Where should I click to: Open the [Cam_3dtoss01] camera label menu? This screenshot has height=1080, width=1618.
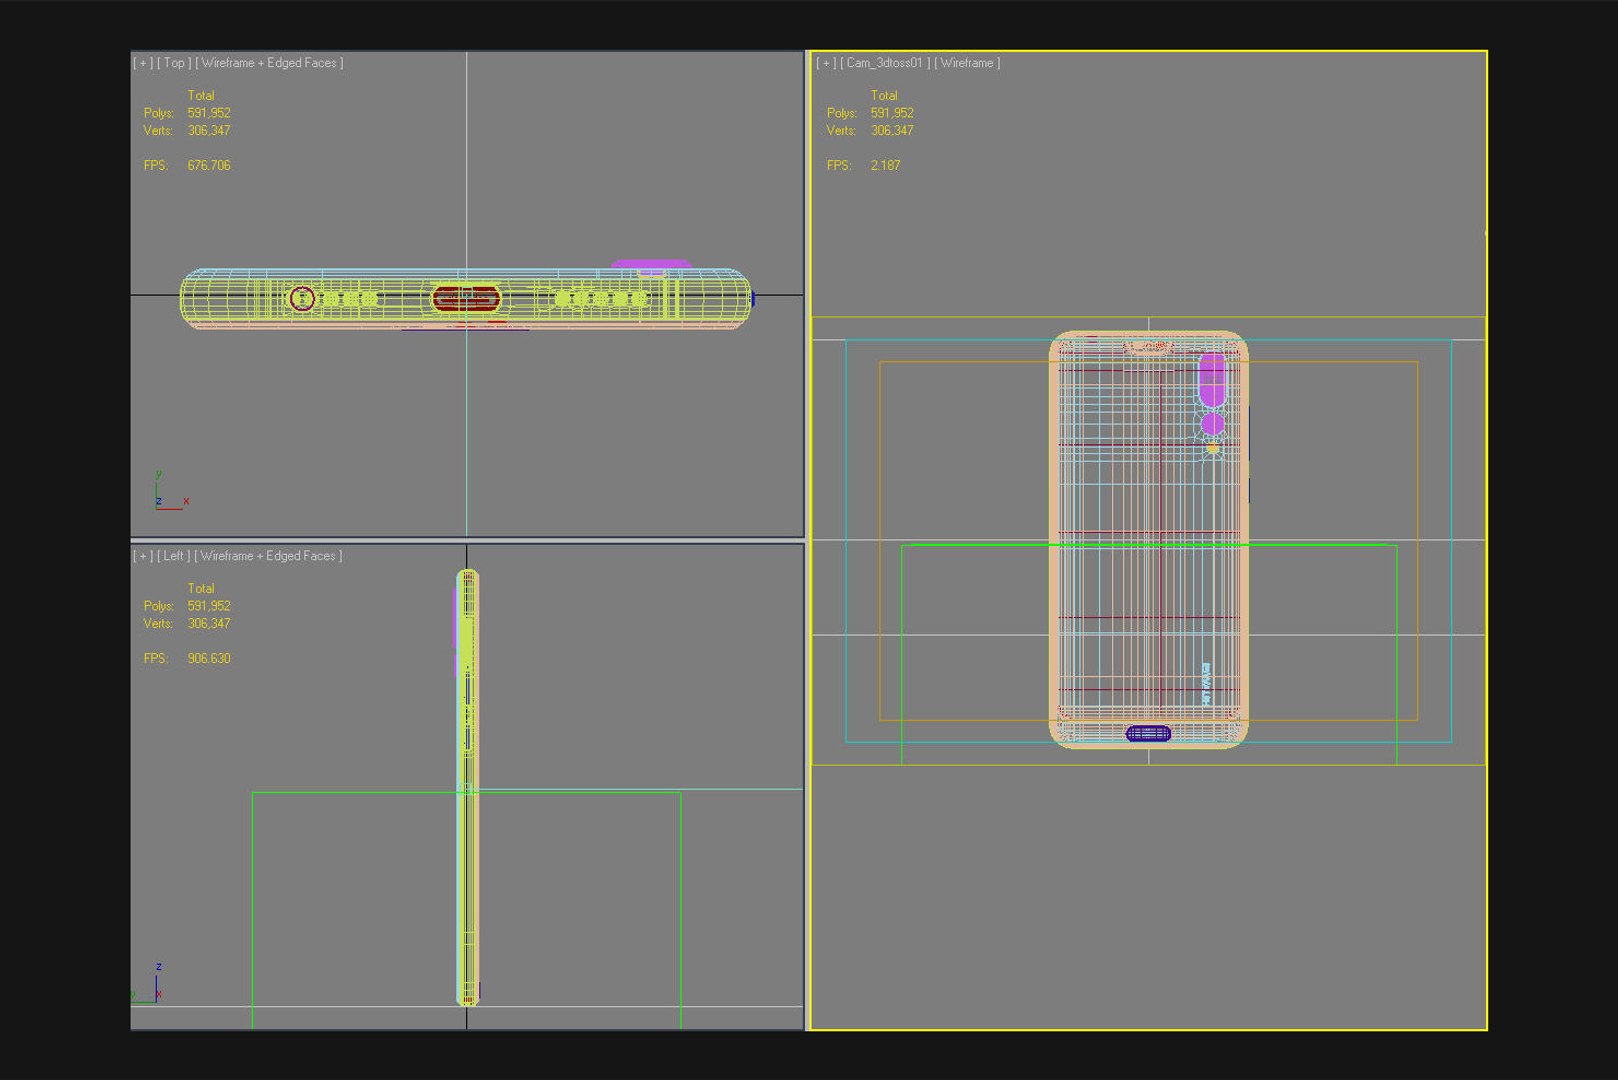[x=885, y=63]
